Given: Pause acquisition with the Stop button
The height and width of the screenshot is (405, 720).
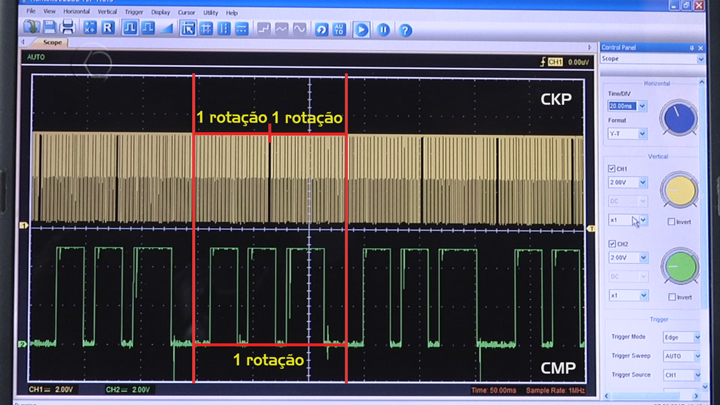Looking at the screenshot, I should (383, 29).
